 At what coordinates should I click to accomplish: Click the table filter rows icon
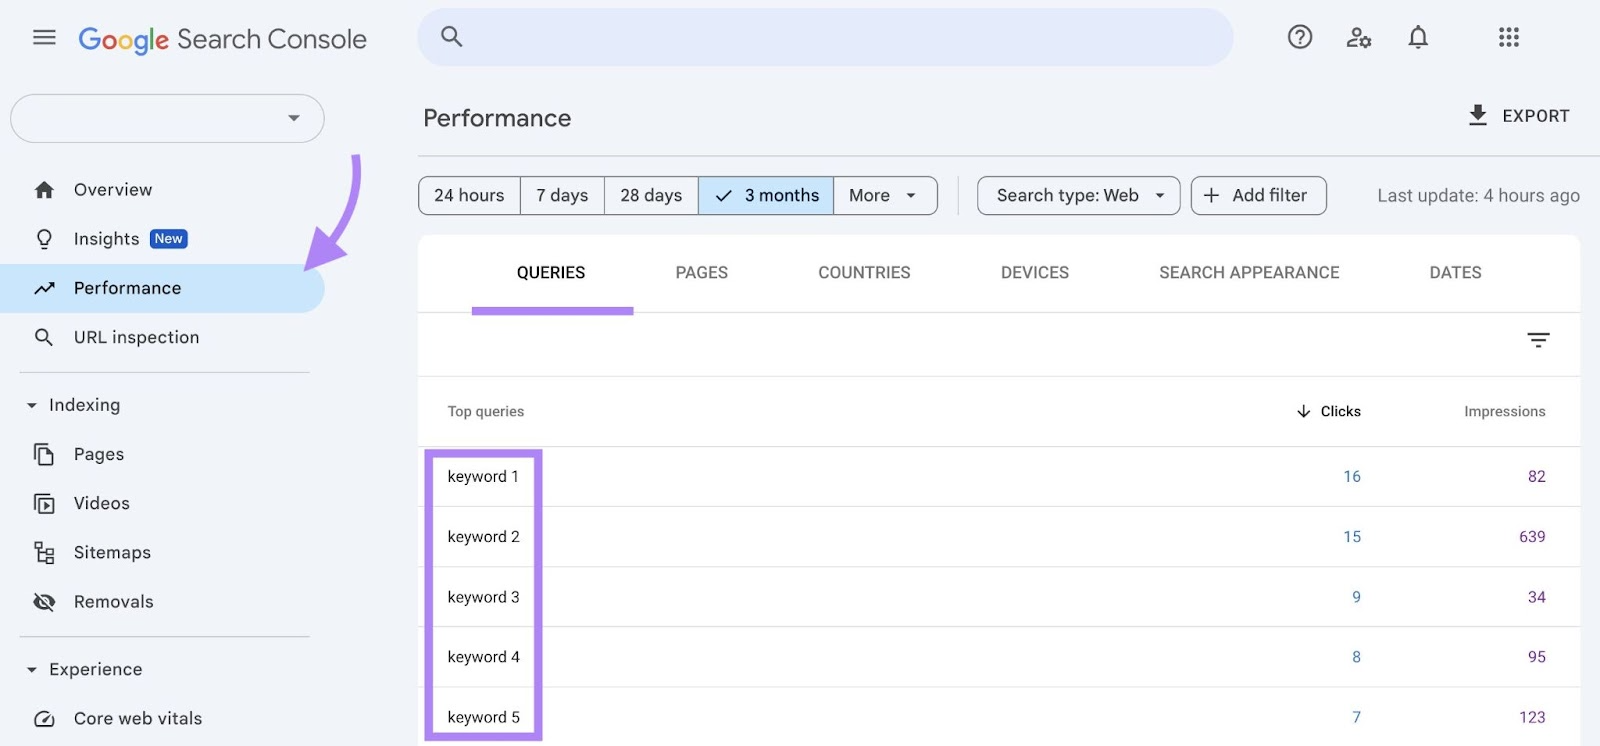pos(1538,341)
